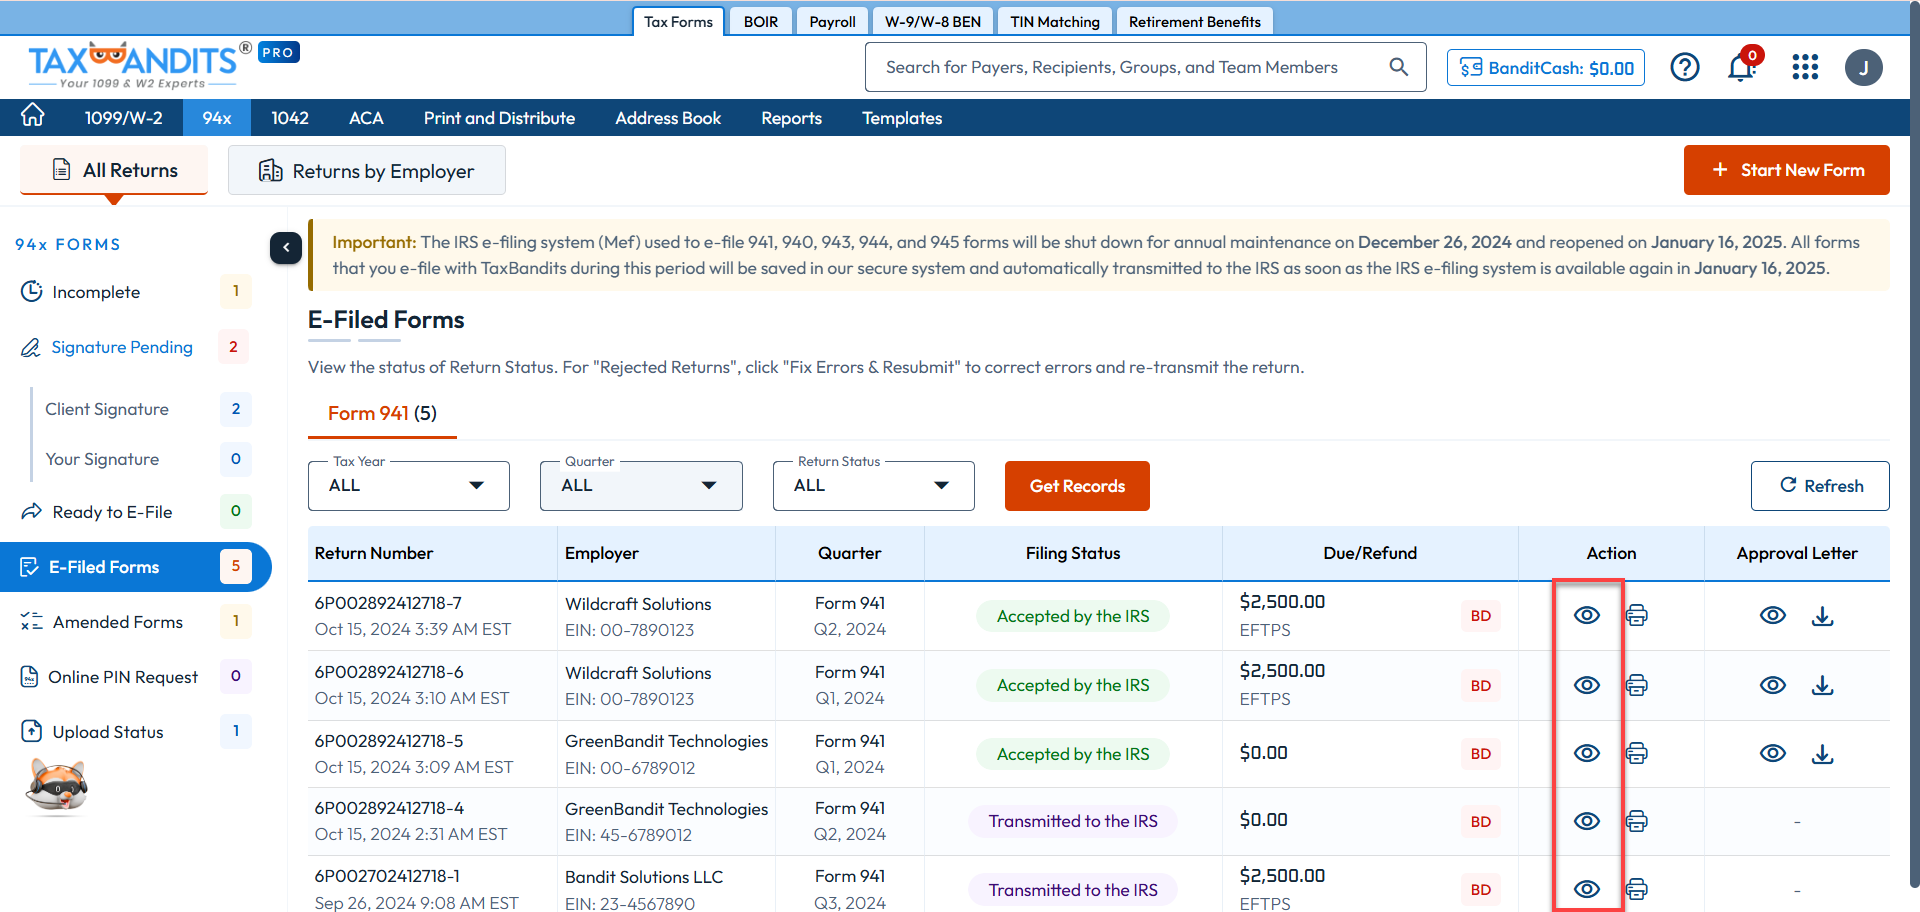
Task: Select the 1042 menu
Action: (x=290, y=118)
